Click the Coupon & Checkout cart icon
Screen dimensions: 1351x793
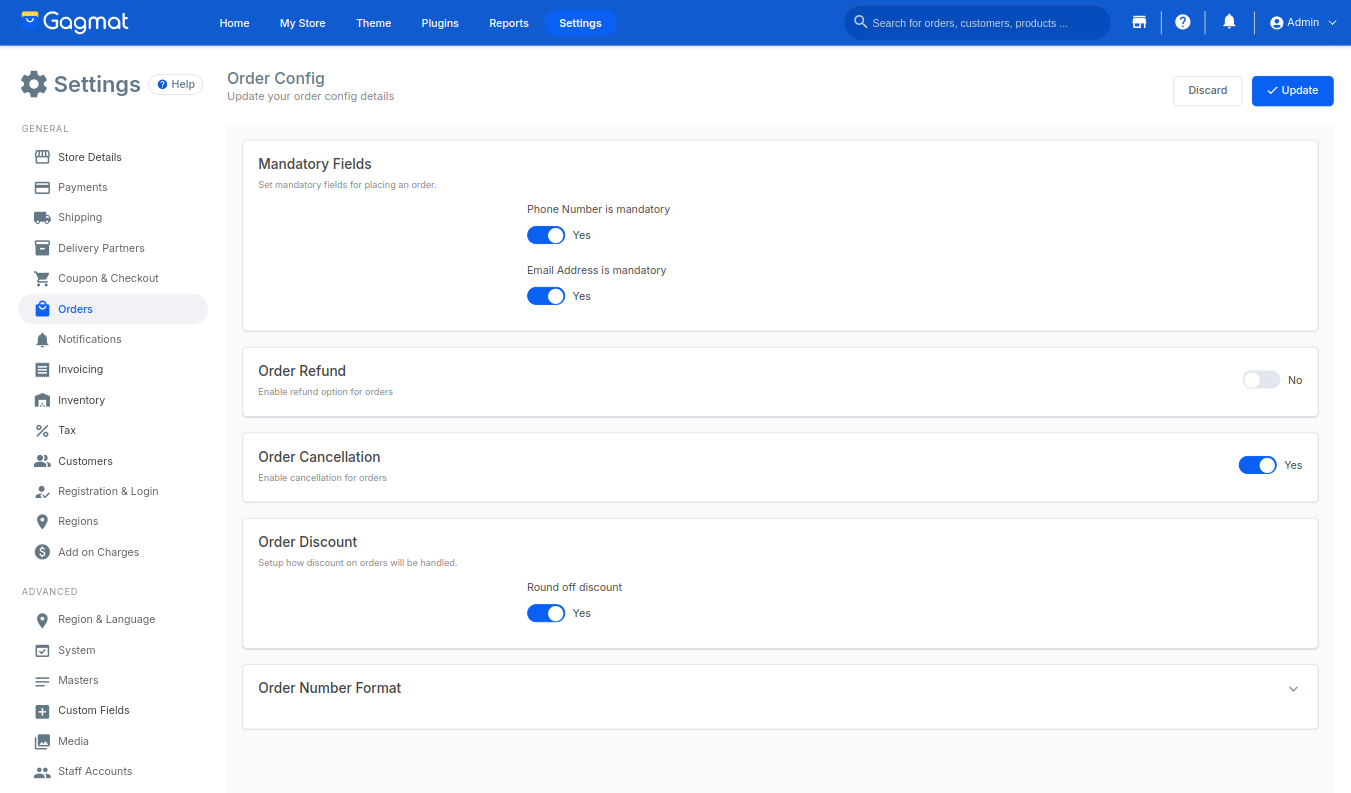click(x=42, y=278)
